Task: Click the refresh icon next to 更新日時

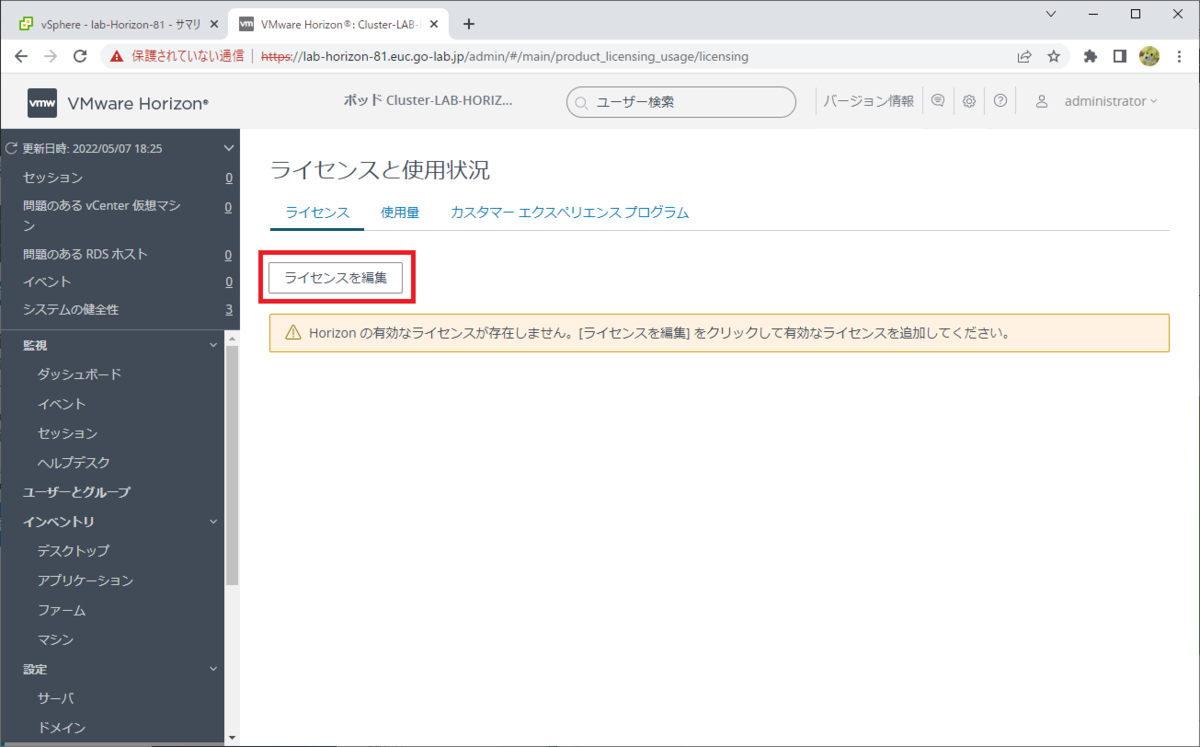Action: click(12, 148)
